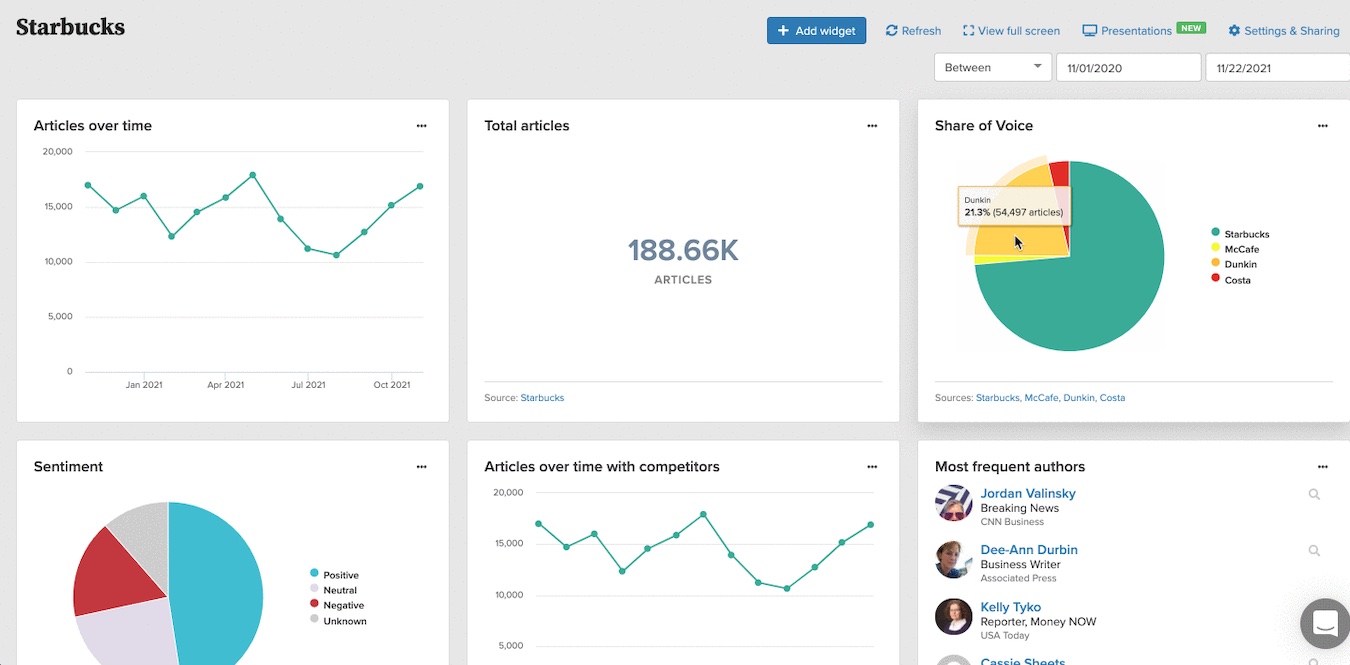Open Total articles widget ellipsis menu

tap(872, 126)
